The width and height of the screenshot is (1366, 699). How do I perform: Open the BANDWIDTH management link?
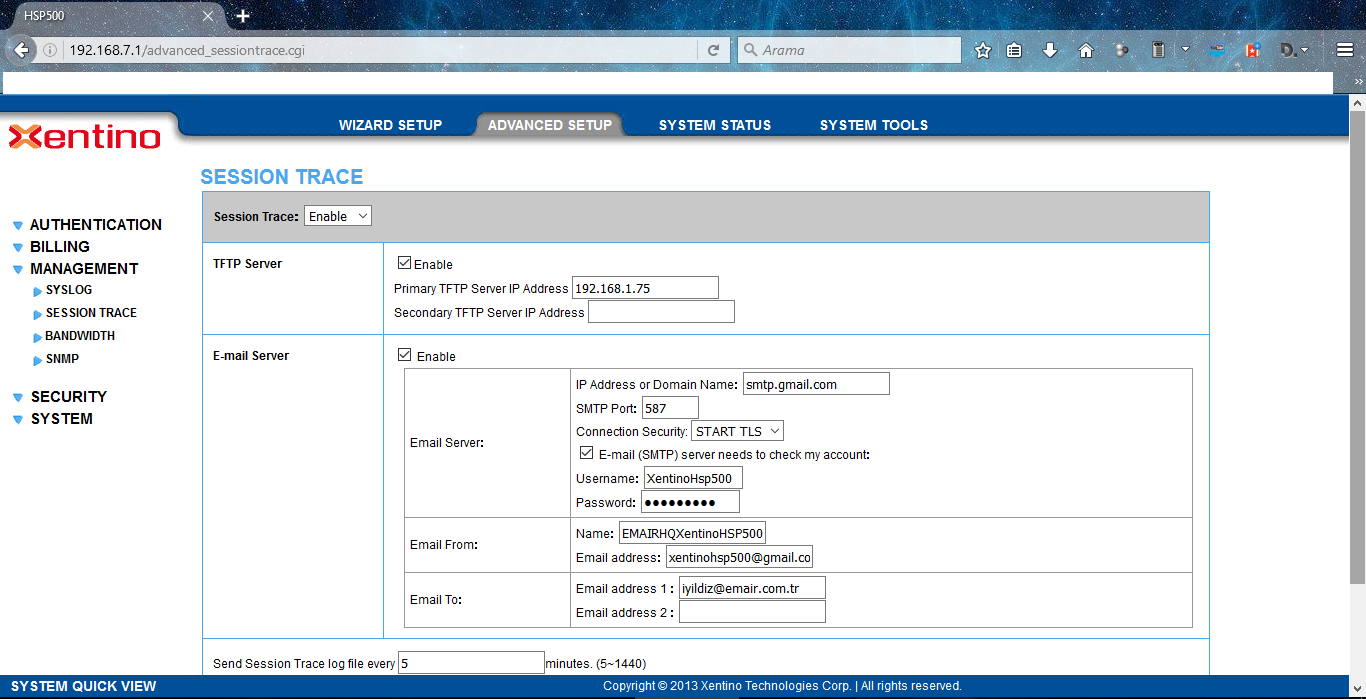click(x=80, y=336)
